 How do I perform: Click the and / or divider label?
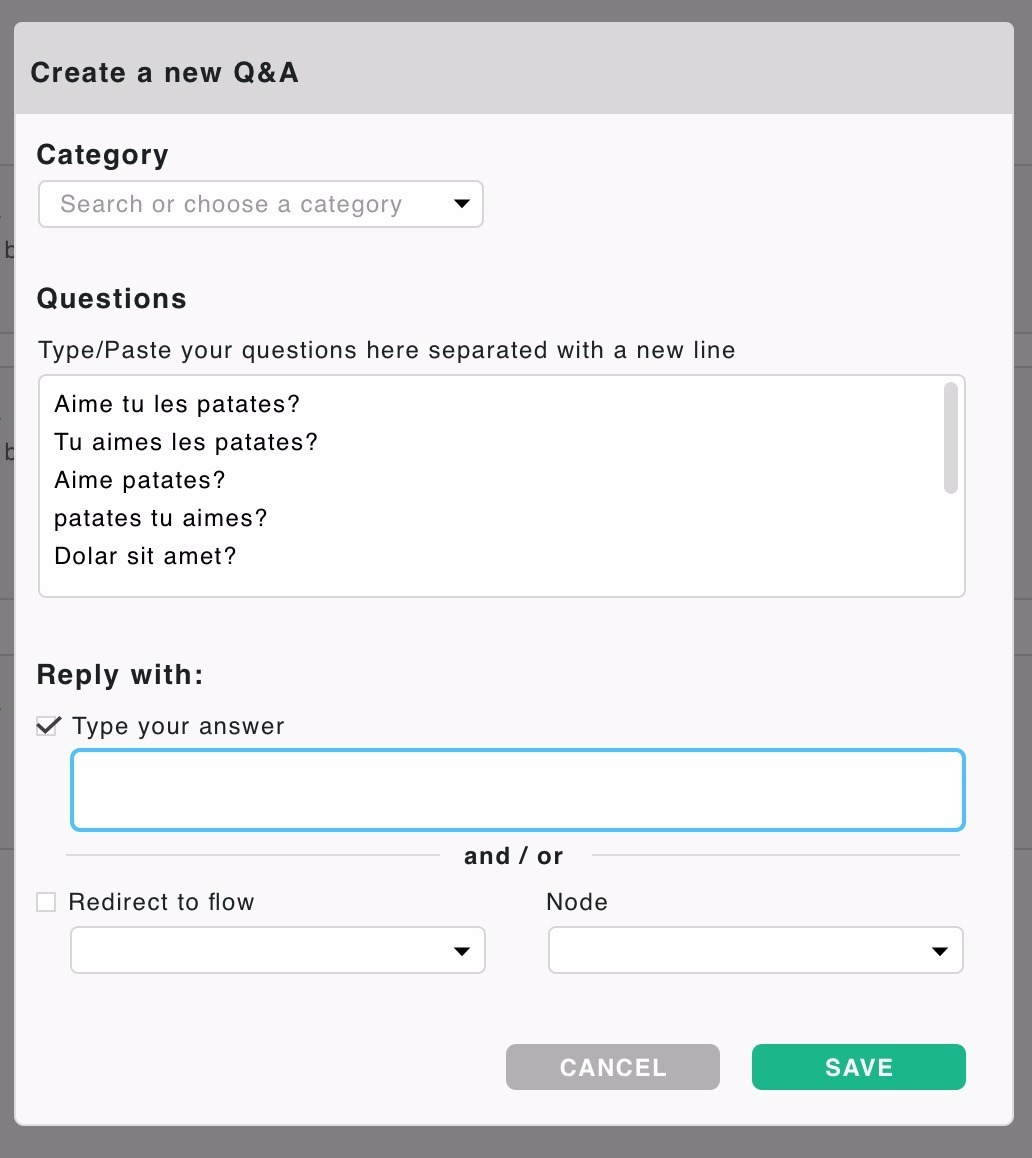513,856
